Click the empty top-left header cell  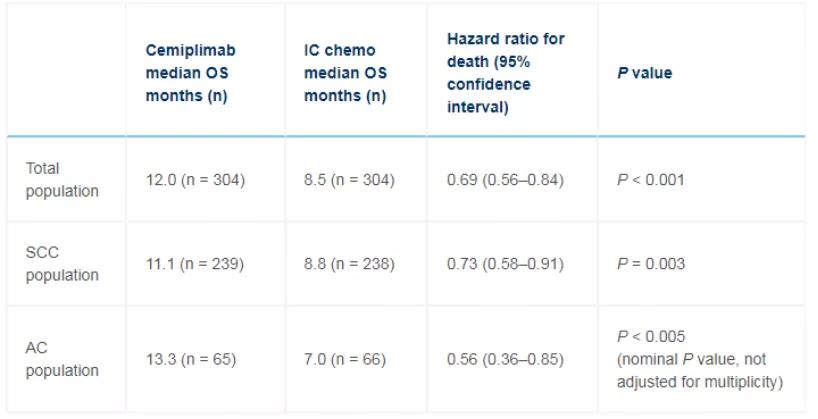[x=66, y=72]
